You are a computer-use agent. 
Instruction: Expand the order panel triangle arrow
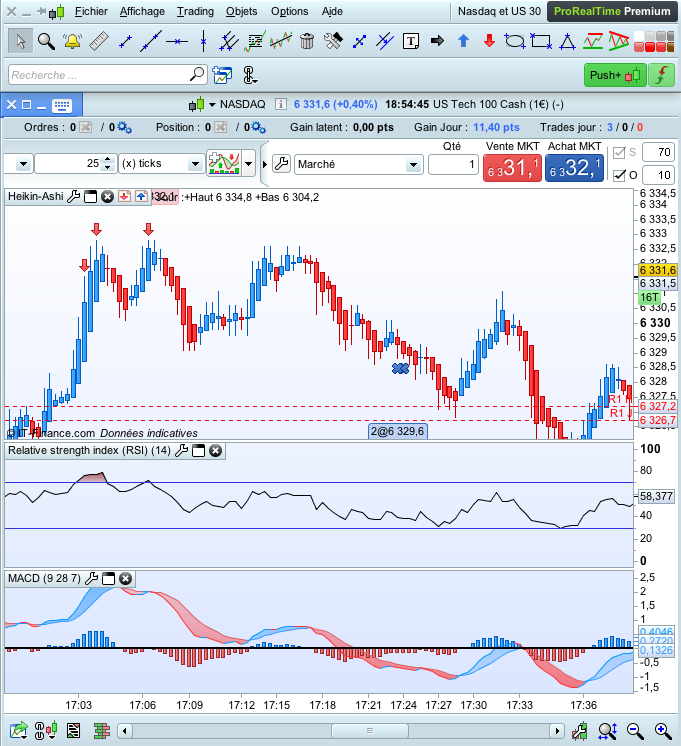click(x=265, y=164)
